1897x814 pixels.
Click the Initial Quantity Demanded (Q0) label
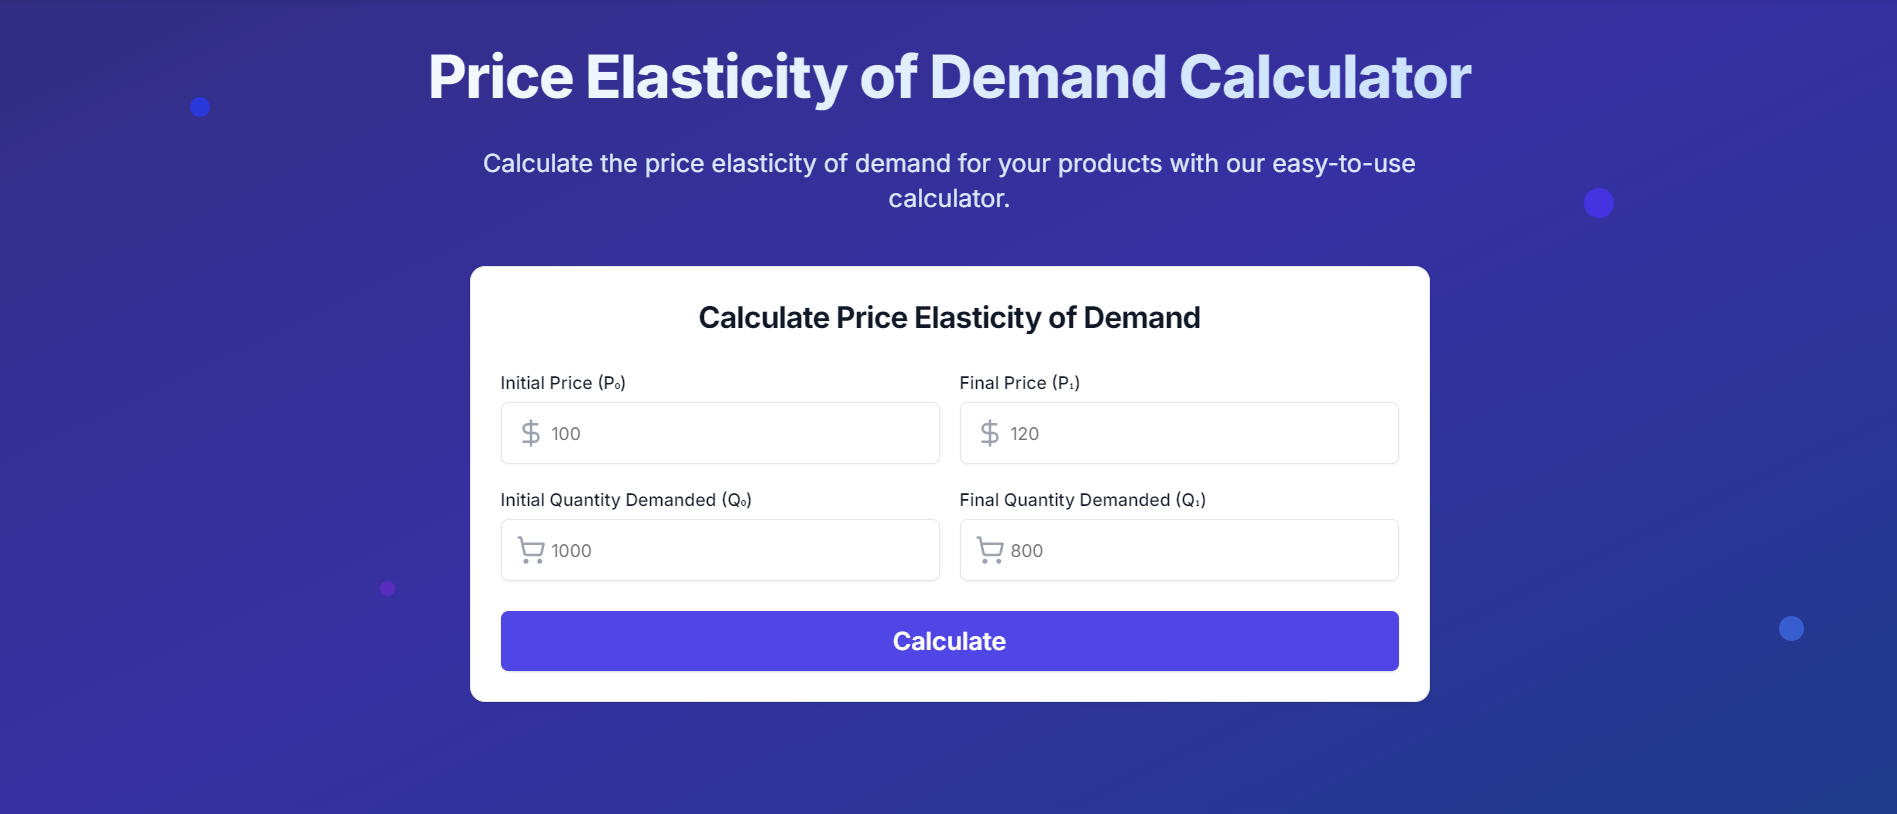coord(627,499)
